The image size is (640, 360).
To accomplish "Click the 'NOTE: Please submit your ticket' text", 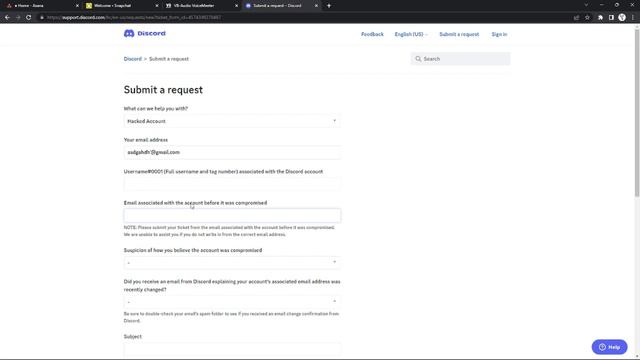I will tap(229, 231).
